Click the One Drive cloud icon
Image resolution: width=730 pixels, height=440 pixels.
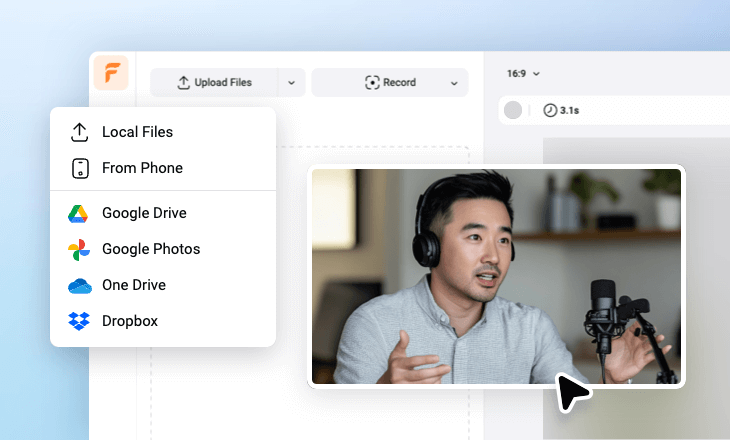click(x=80, y=286)
